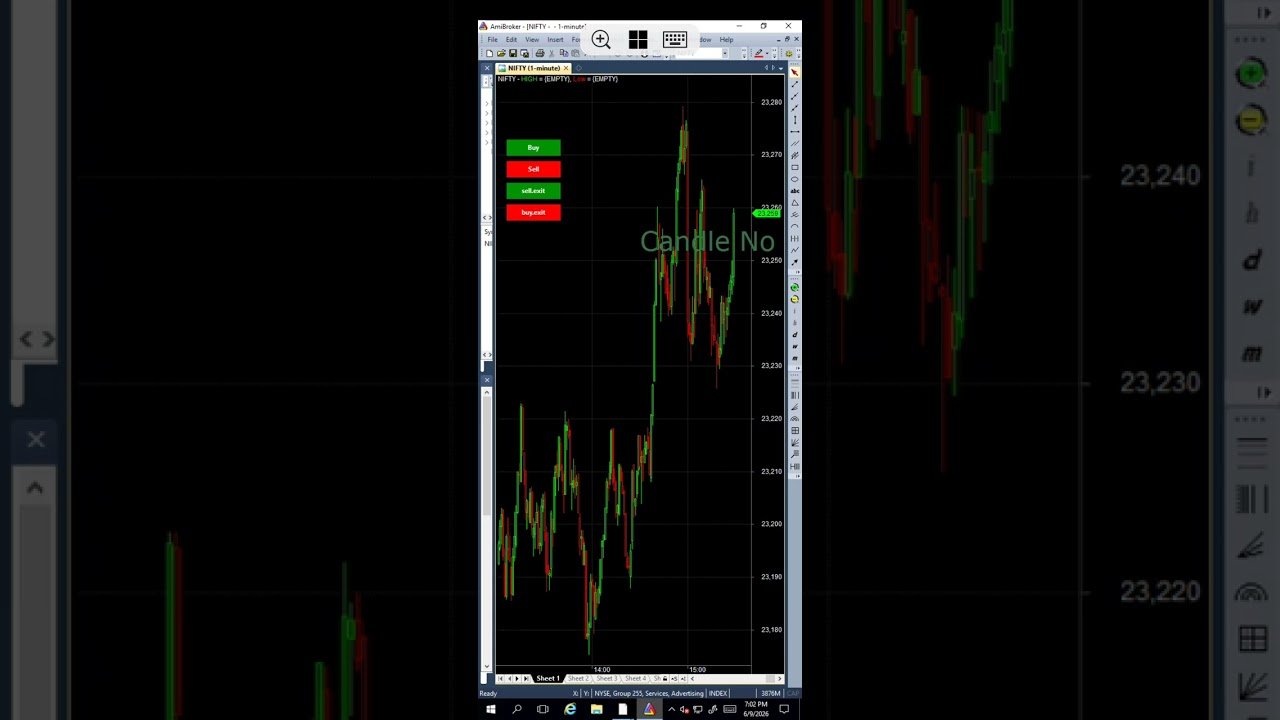Click the Windows Start button

click(x=491, y=709)
